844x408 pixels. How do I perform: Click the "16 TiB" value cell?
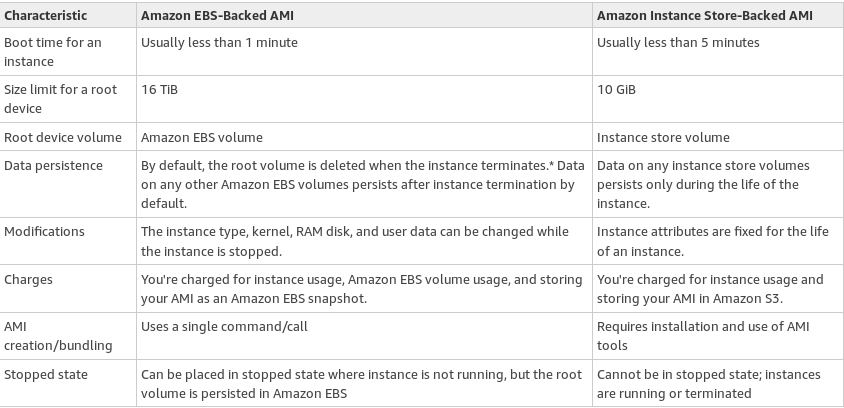160,89
